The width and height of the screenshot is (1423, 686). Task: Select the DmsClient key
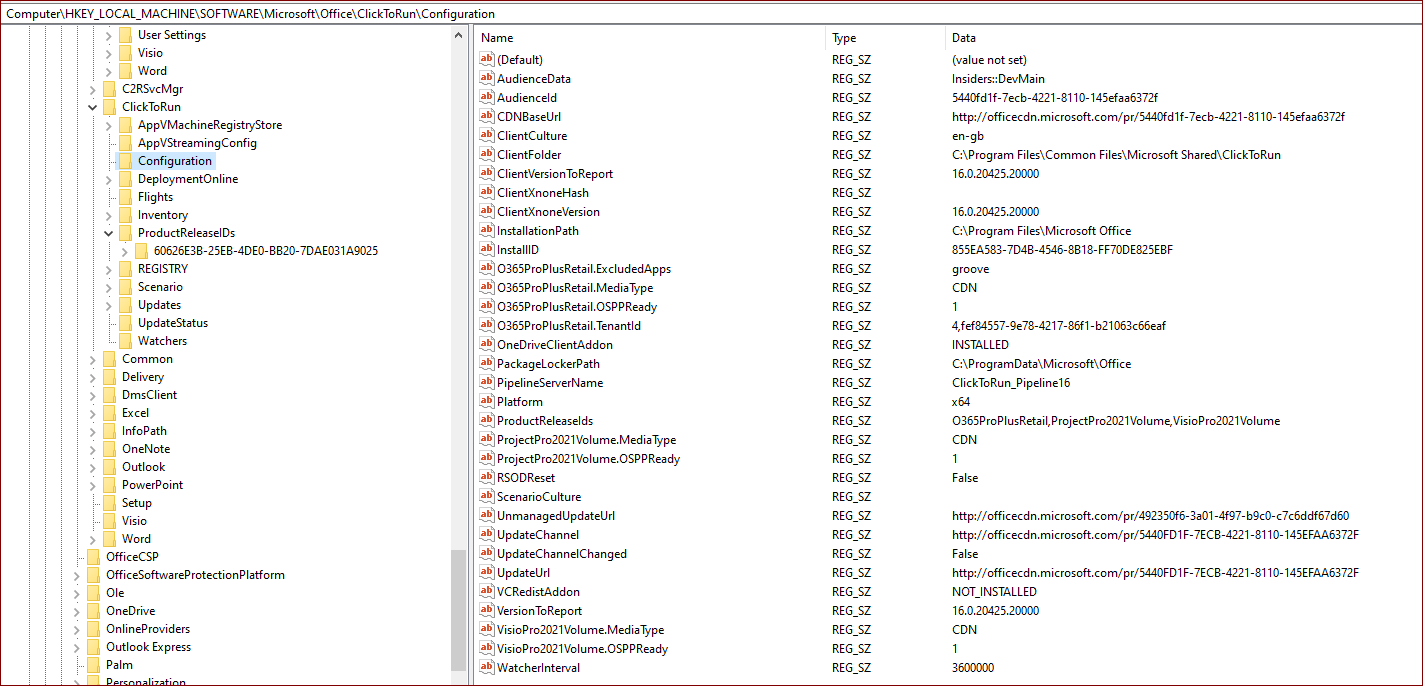[149, 395]
